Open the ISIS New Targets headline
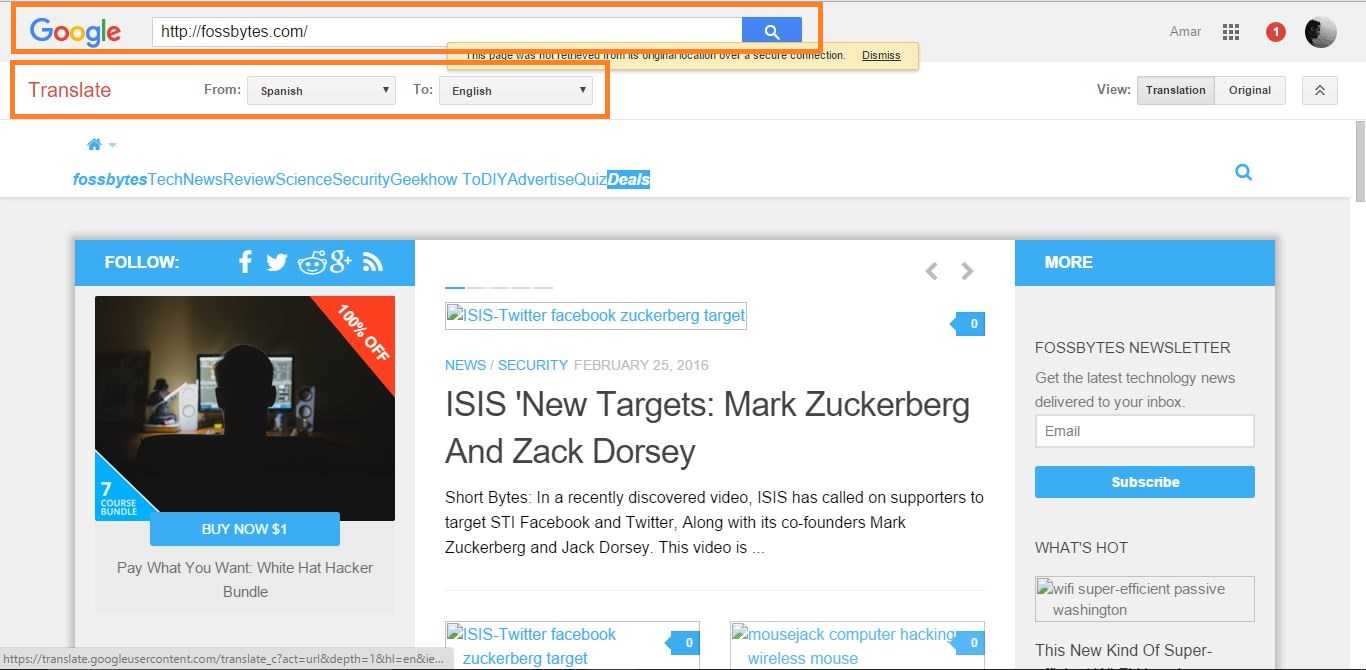Screen dimensions: 1366x670 point(708,428)
